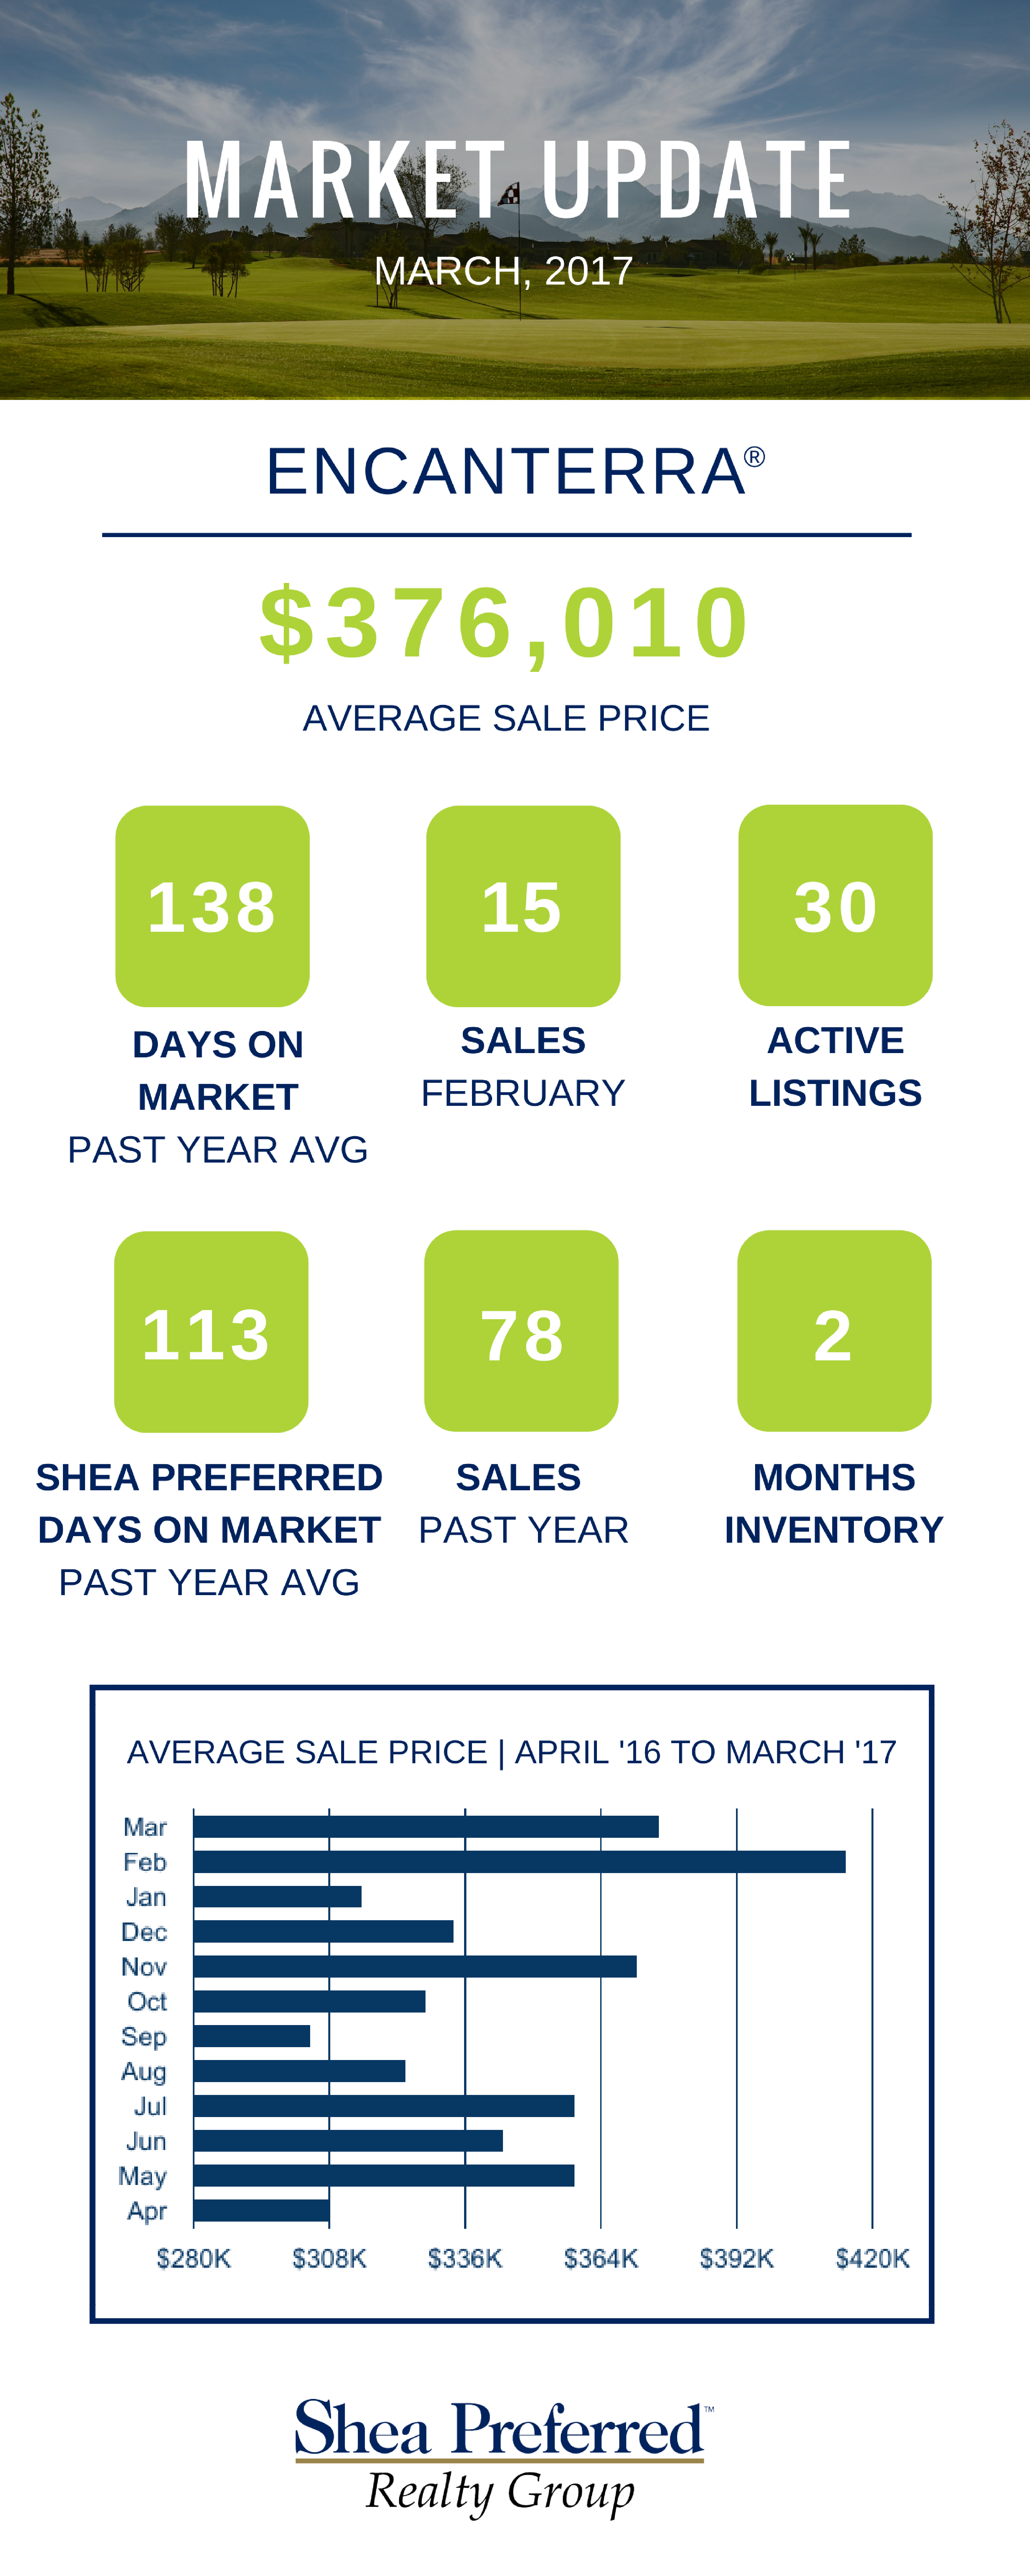The image size is (1030, 2576).
Task: Click the green 78 sales past year tile
Action: coord(521,1331)
